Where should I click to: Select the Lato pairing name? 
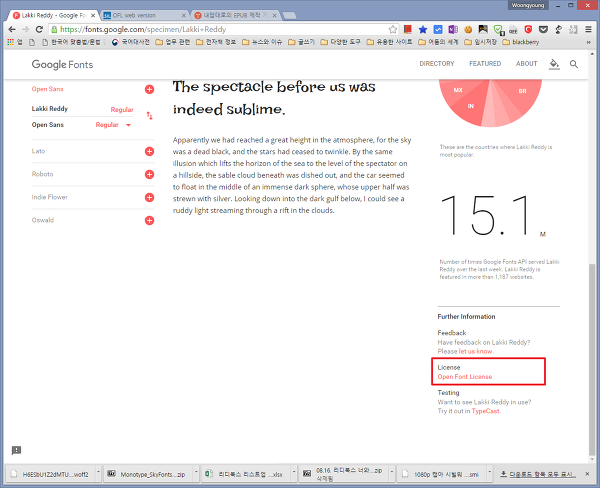tap(38, 151)
